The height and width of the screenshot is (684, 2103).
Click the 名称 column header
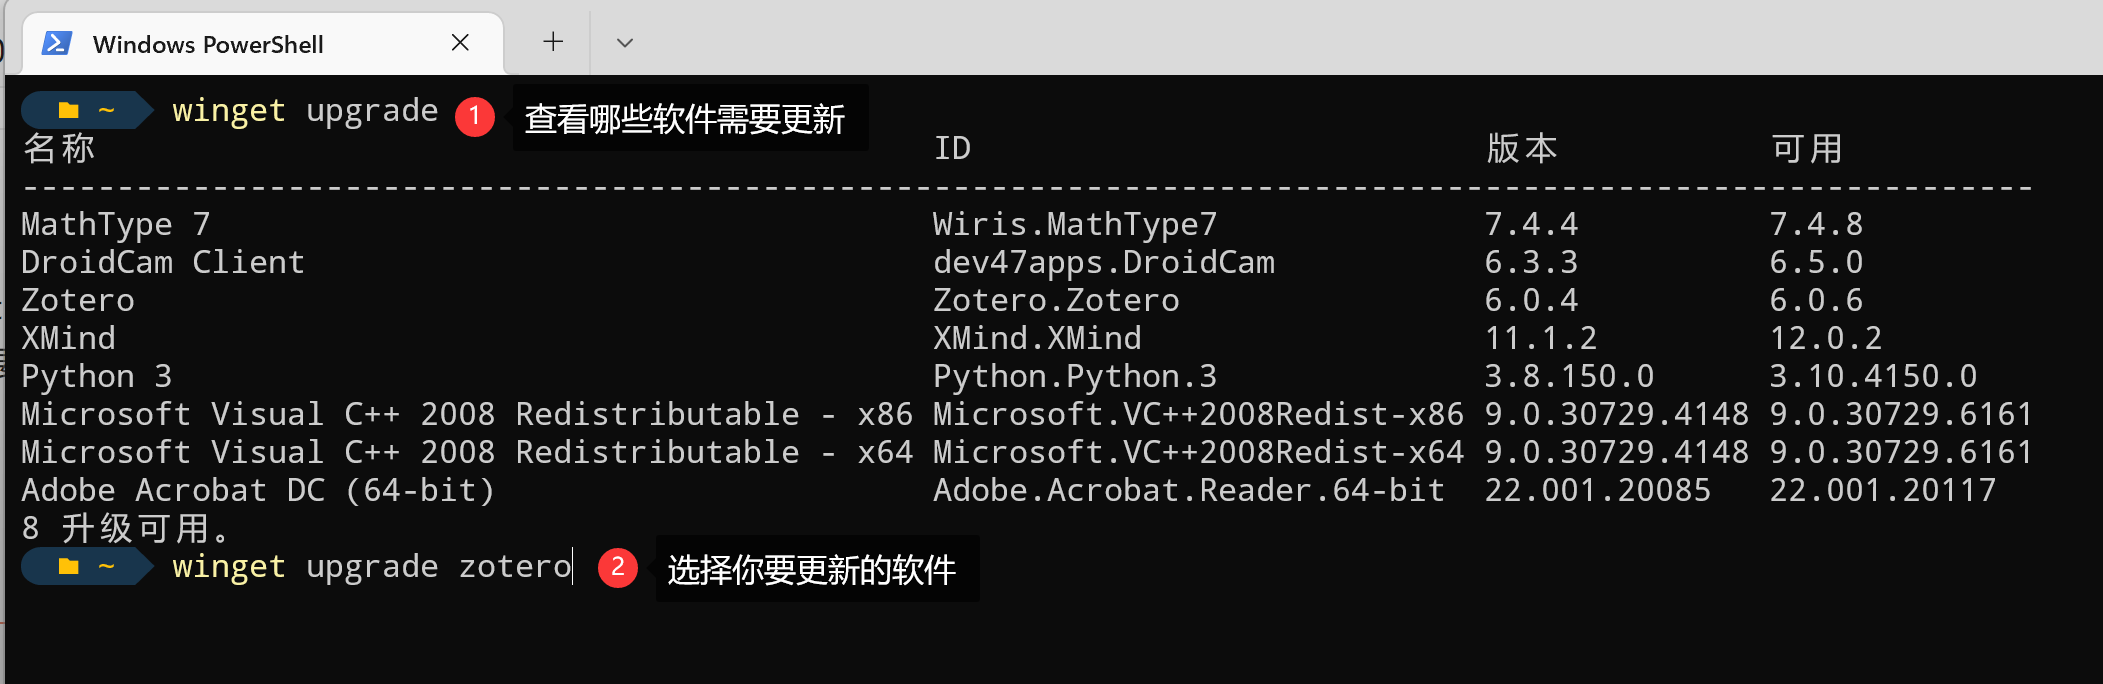(59, 148)
